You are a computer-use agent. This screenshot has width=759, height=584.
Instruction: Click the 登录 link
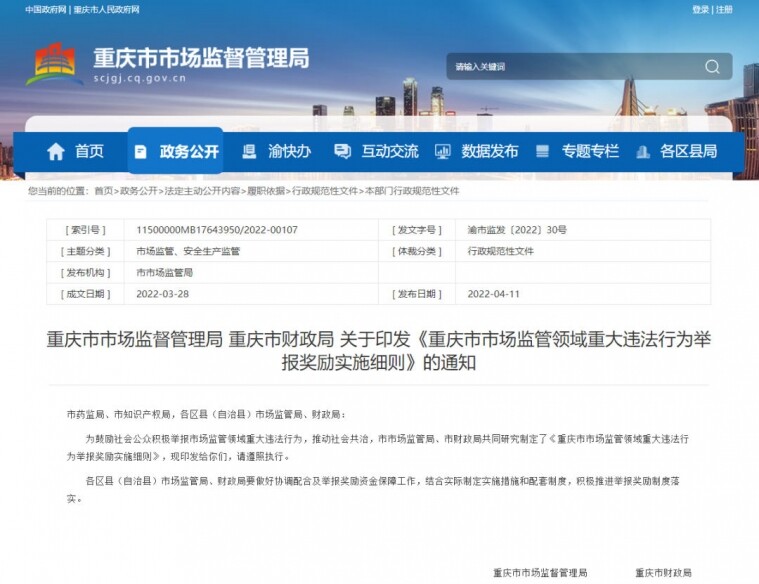point(700,10)
